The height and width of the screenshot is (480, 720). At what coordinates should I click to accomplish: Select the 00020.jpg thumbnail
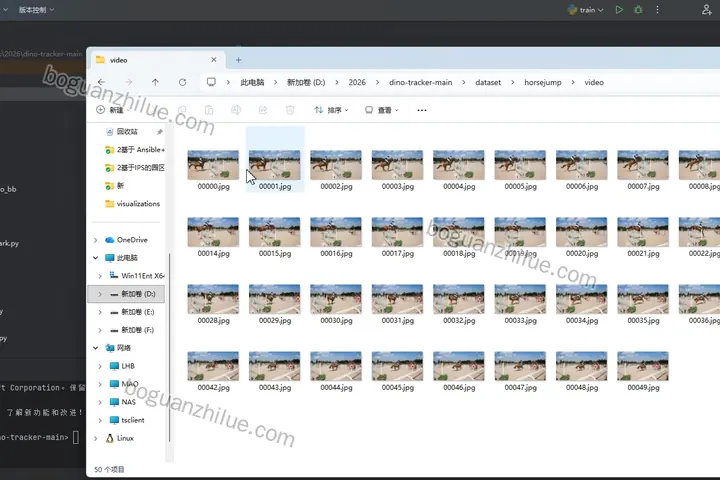(x=581, y=232)
